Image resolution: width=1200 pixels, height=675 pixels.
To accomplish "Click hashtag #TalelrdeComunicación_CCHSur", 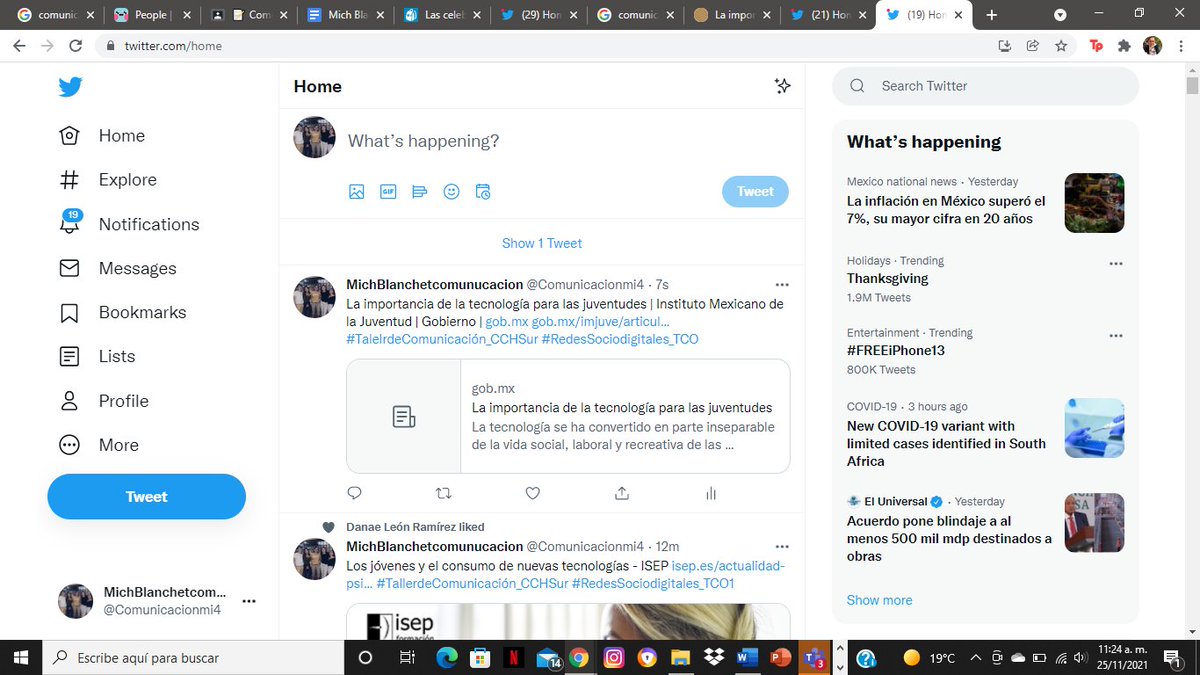I will [x=441, y=339].
